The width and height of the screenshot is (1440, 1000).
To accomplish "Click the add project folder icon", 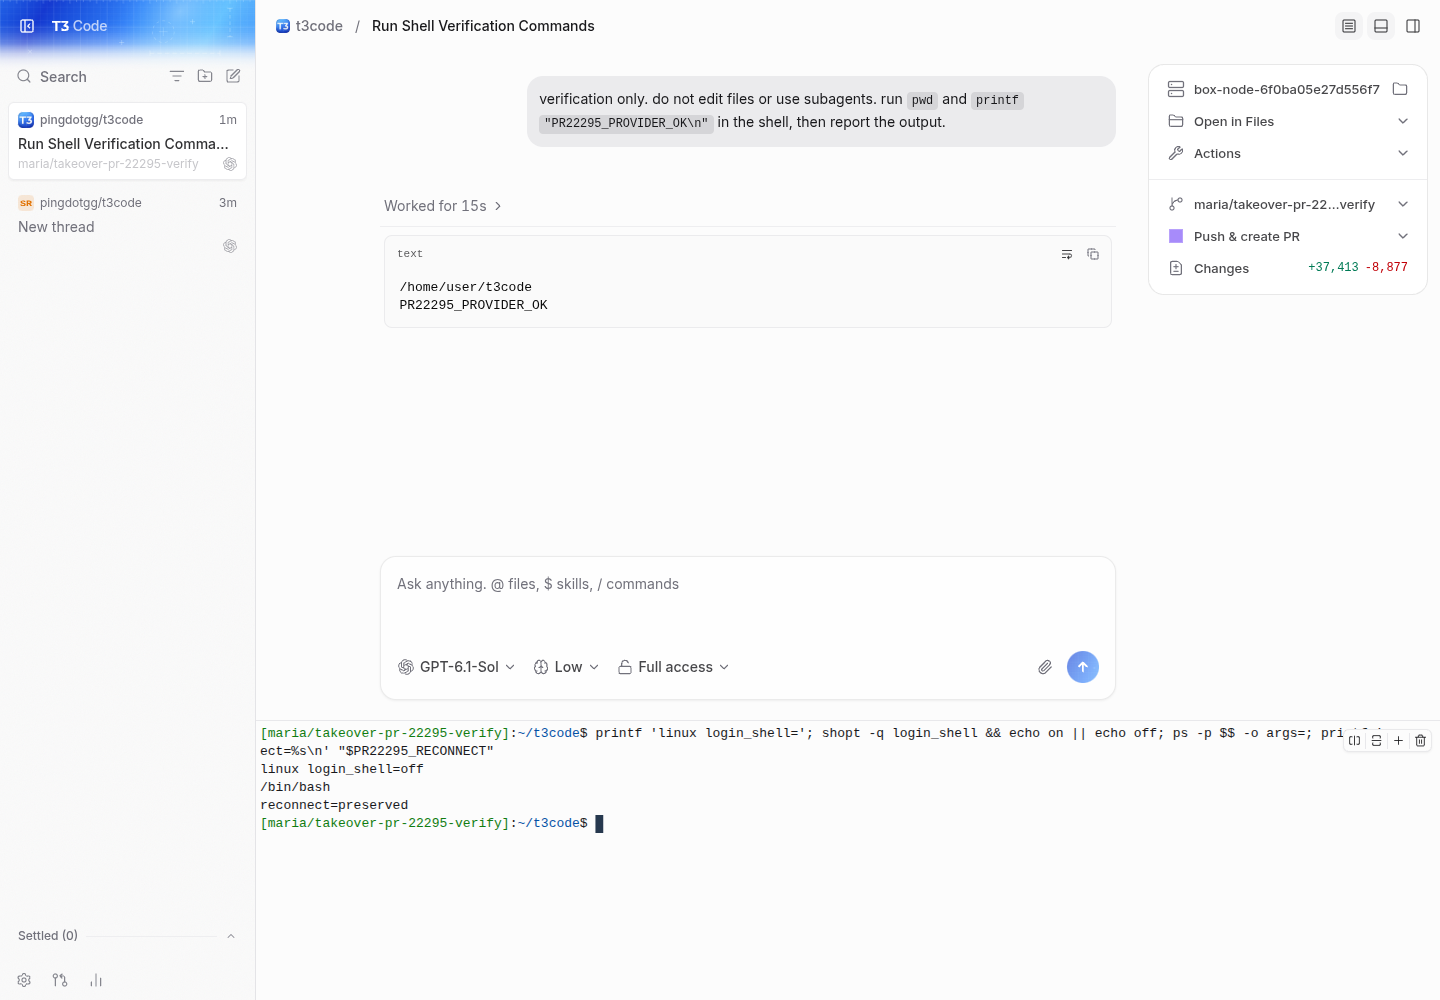I will click(x=205, y=76).
